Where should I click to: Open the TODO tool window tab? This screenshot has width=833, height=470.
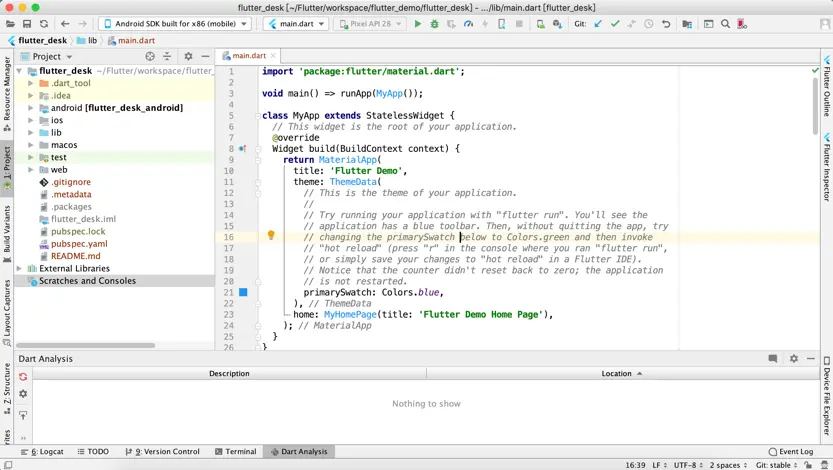pos(93,451)
